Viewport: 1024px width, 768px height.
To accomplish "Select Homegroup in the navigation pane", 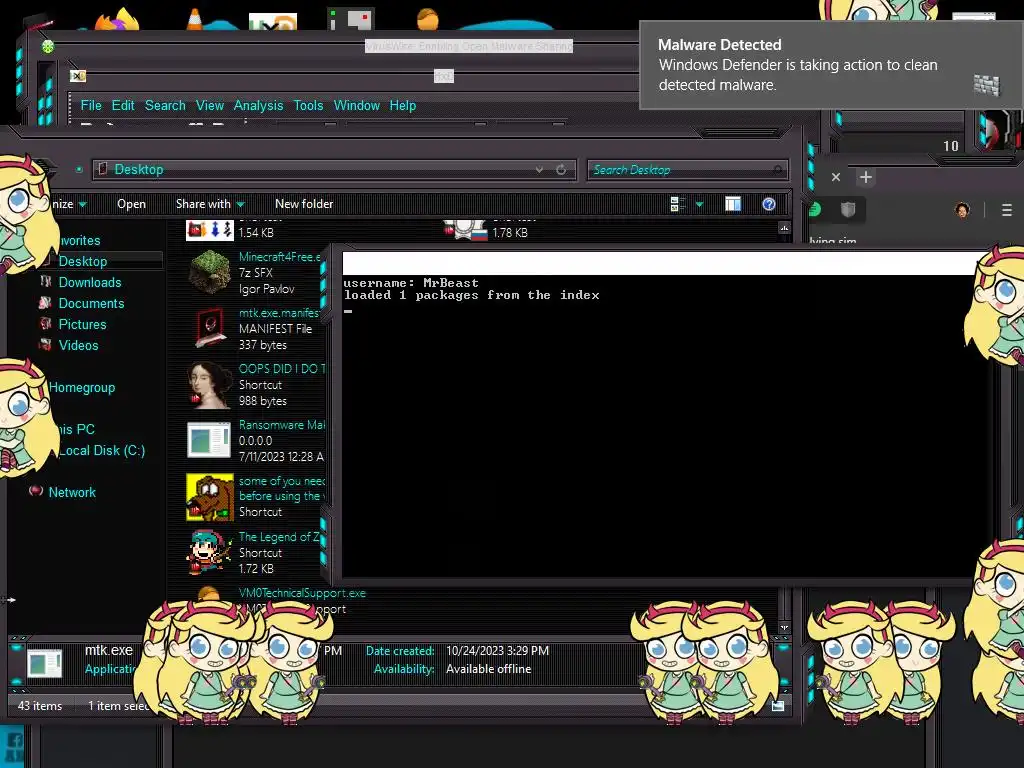I will point(82,387).
